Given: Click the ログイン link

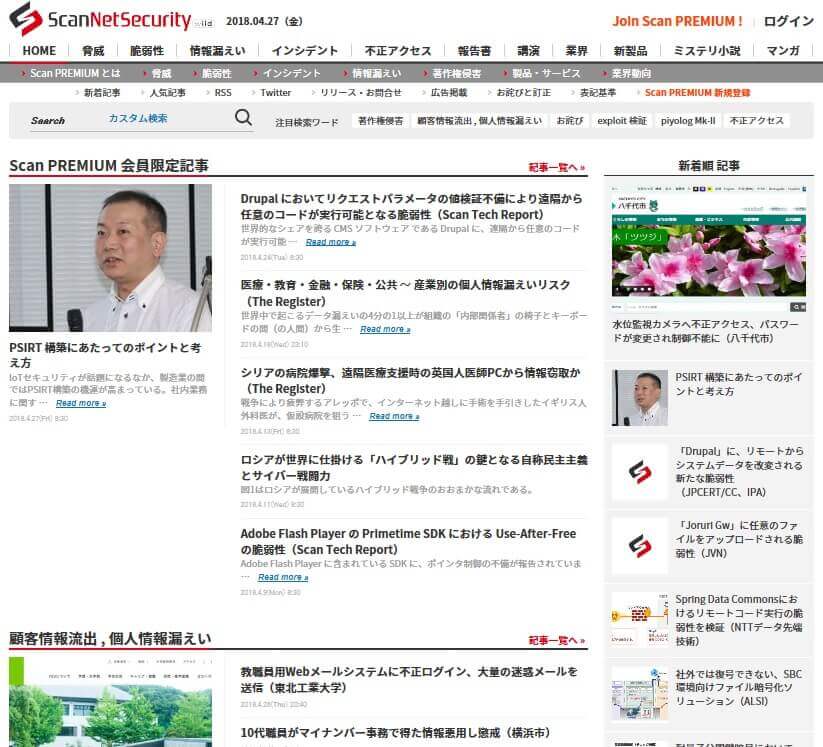Looking at the screenshot, I should tap(788, 21).
